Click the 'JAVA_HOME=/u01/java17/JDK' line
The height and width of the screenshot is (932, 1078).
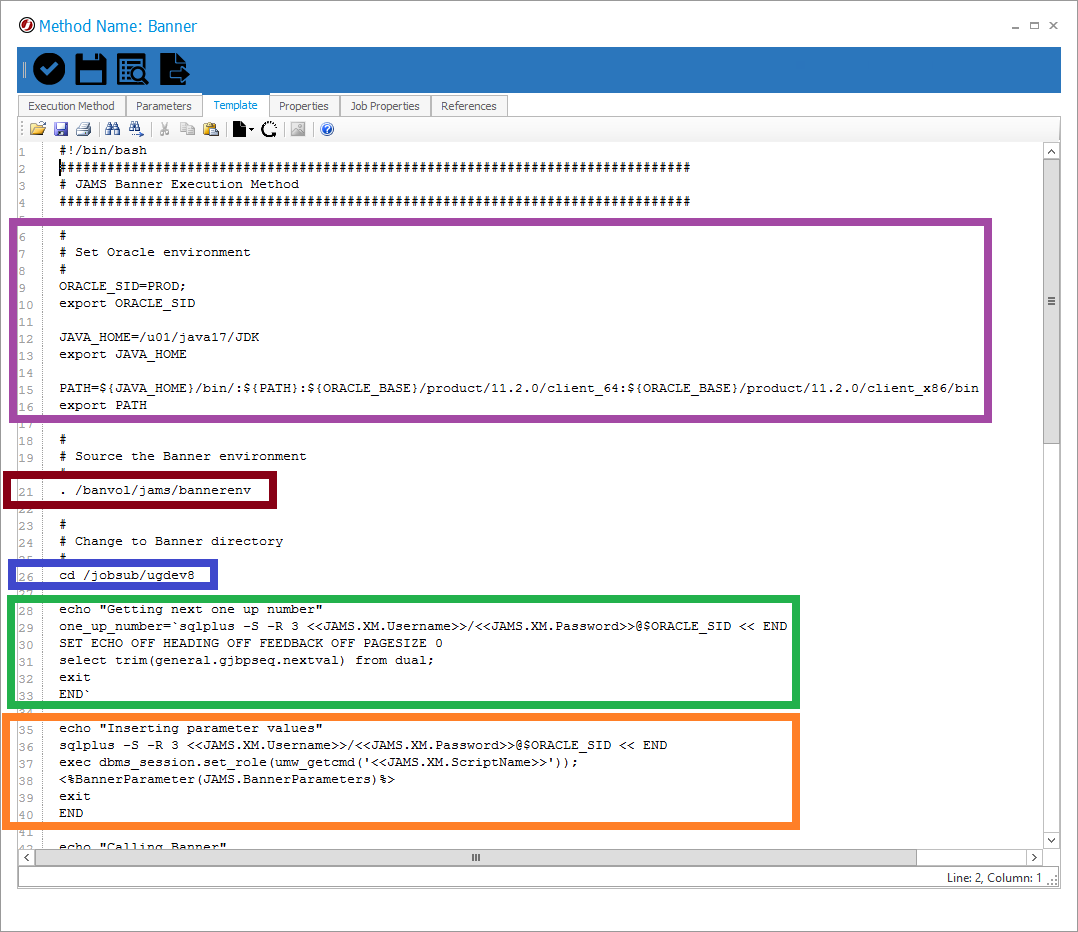pyautogui.click(x=160, y=337)
